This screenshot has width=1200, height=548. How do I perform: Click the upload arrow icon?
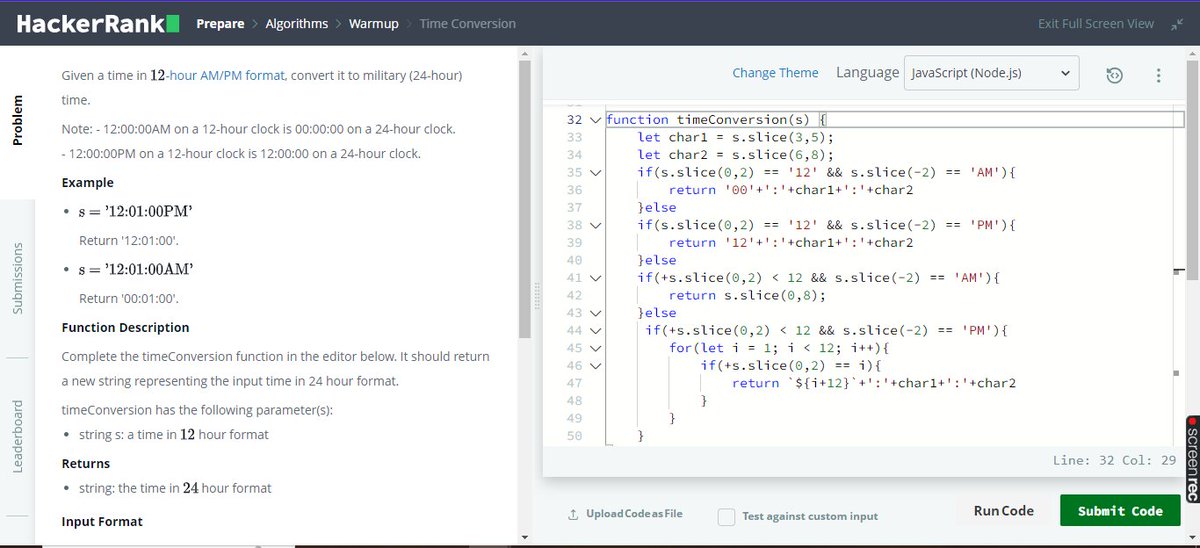[573, 514]
